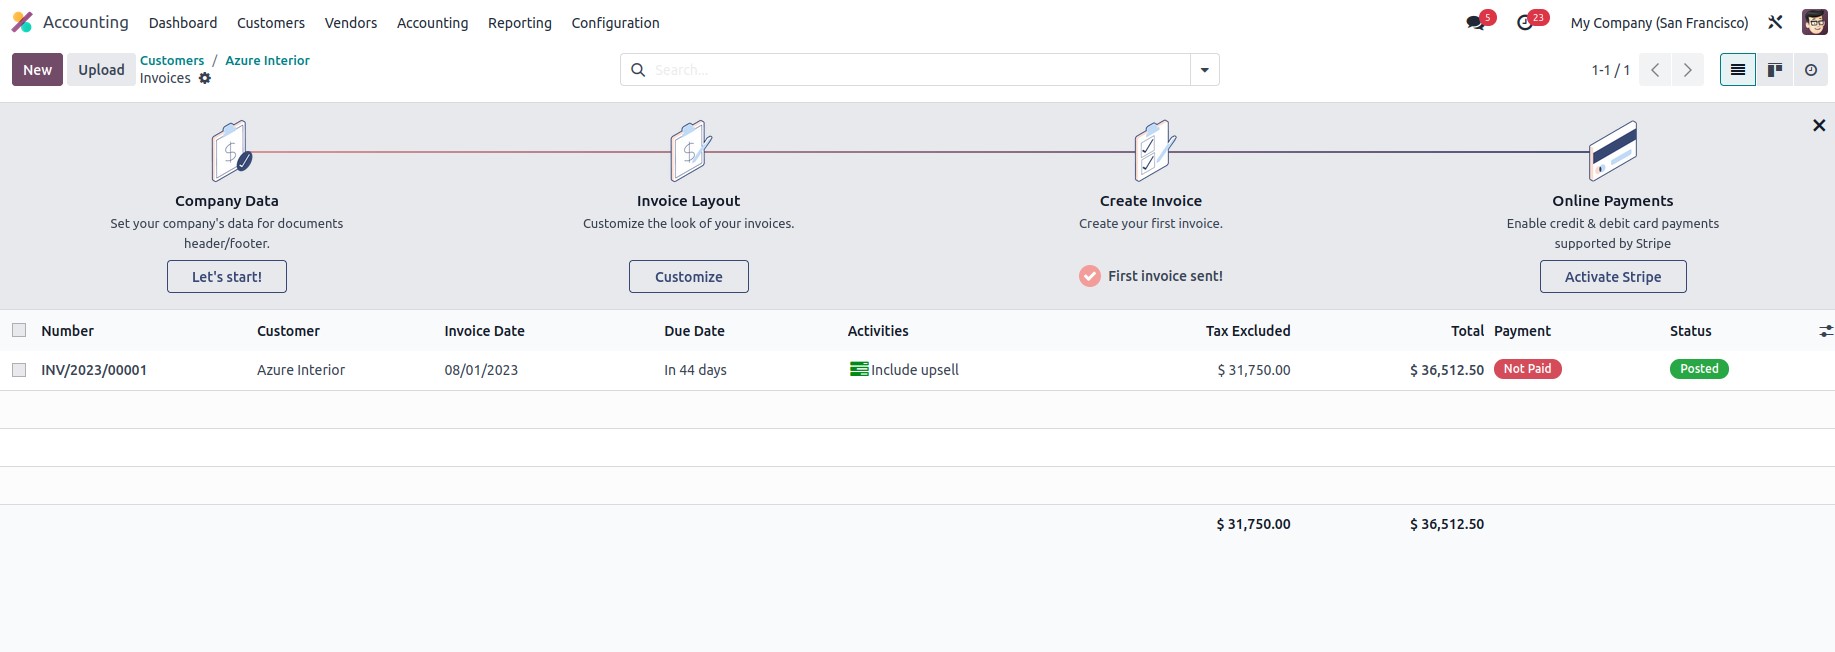Screen dimensions: 1835x652
Task: Switch to list view
Action: click(1737, 70)
